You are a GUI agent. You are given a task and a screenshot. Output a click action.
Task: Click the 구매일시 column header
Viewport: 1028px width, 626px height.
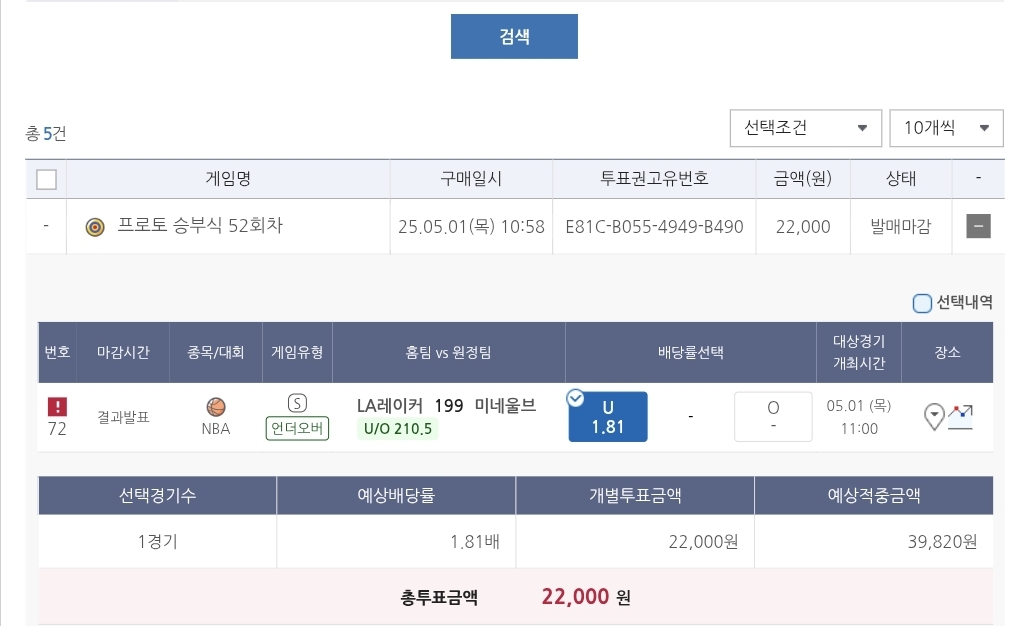471,180
